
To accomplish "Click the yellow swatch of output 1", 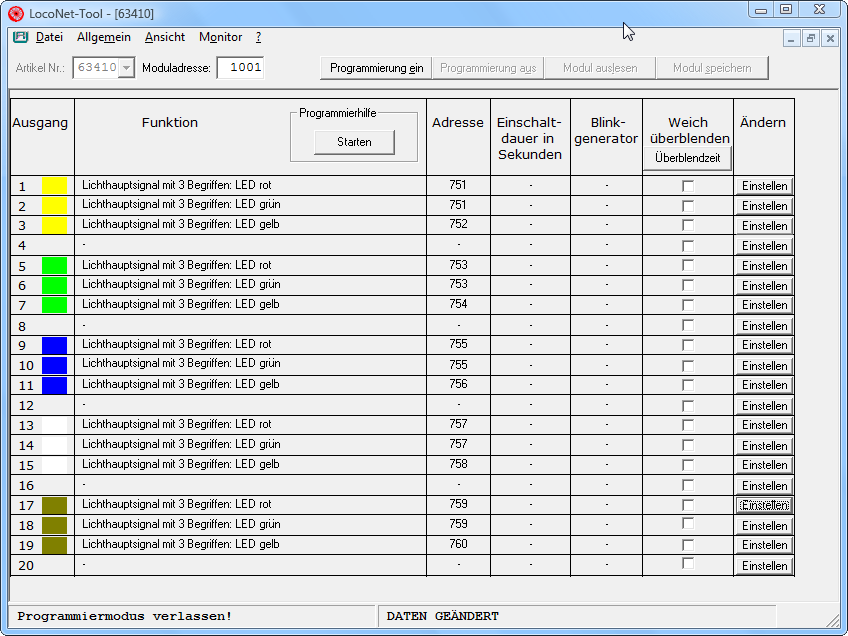I will point(55,186).
